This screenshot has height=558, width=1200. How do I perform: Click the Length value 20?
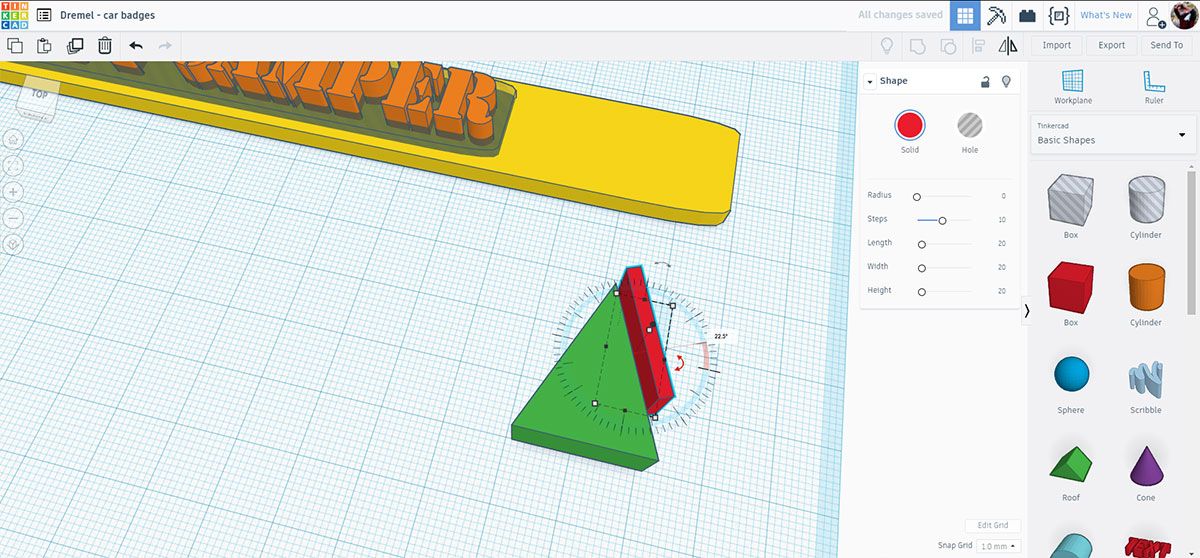(x=1001, y=244)
